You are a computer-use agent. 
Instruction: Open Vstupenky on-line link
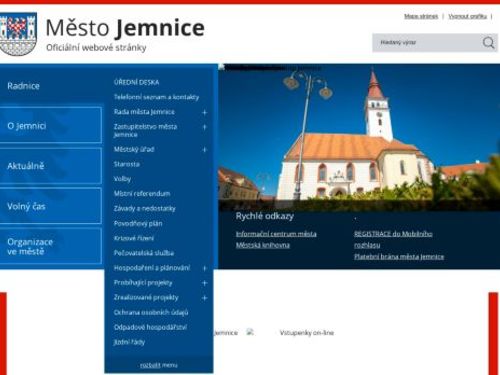307,333
